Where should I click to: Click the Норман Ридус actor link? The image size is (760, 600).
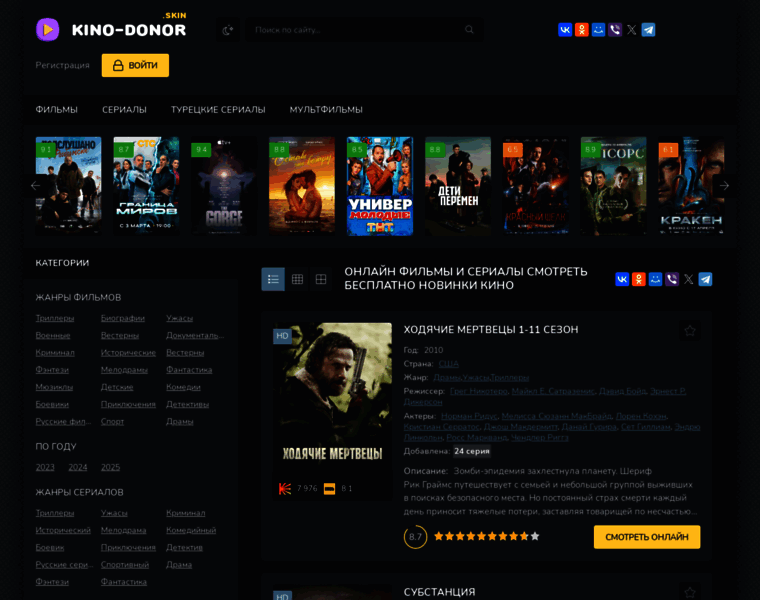click(x=470, y=416)
